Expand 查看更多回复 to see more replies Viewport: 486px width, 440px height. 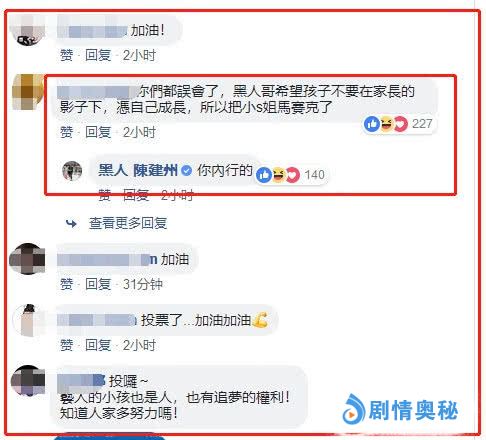(128, 223)
